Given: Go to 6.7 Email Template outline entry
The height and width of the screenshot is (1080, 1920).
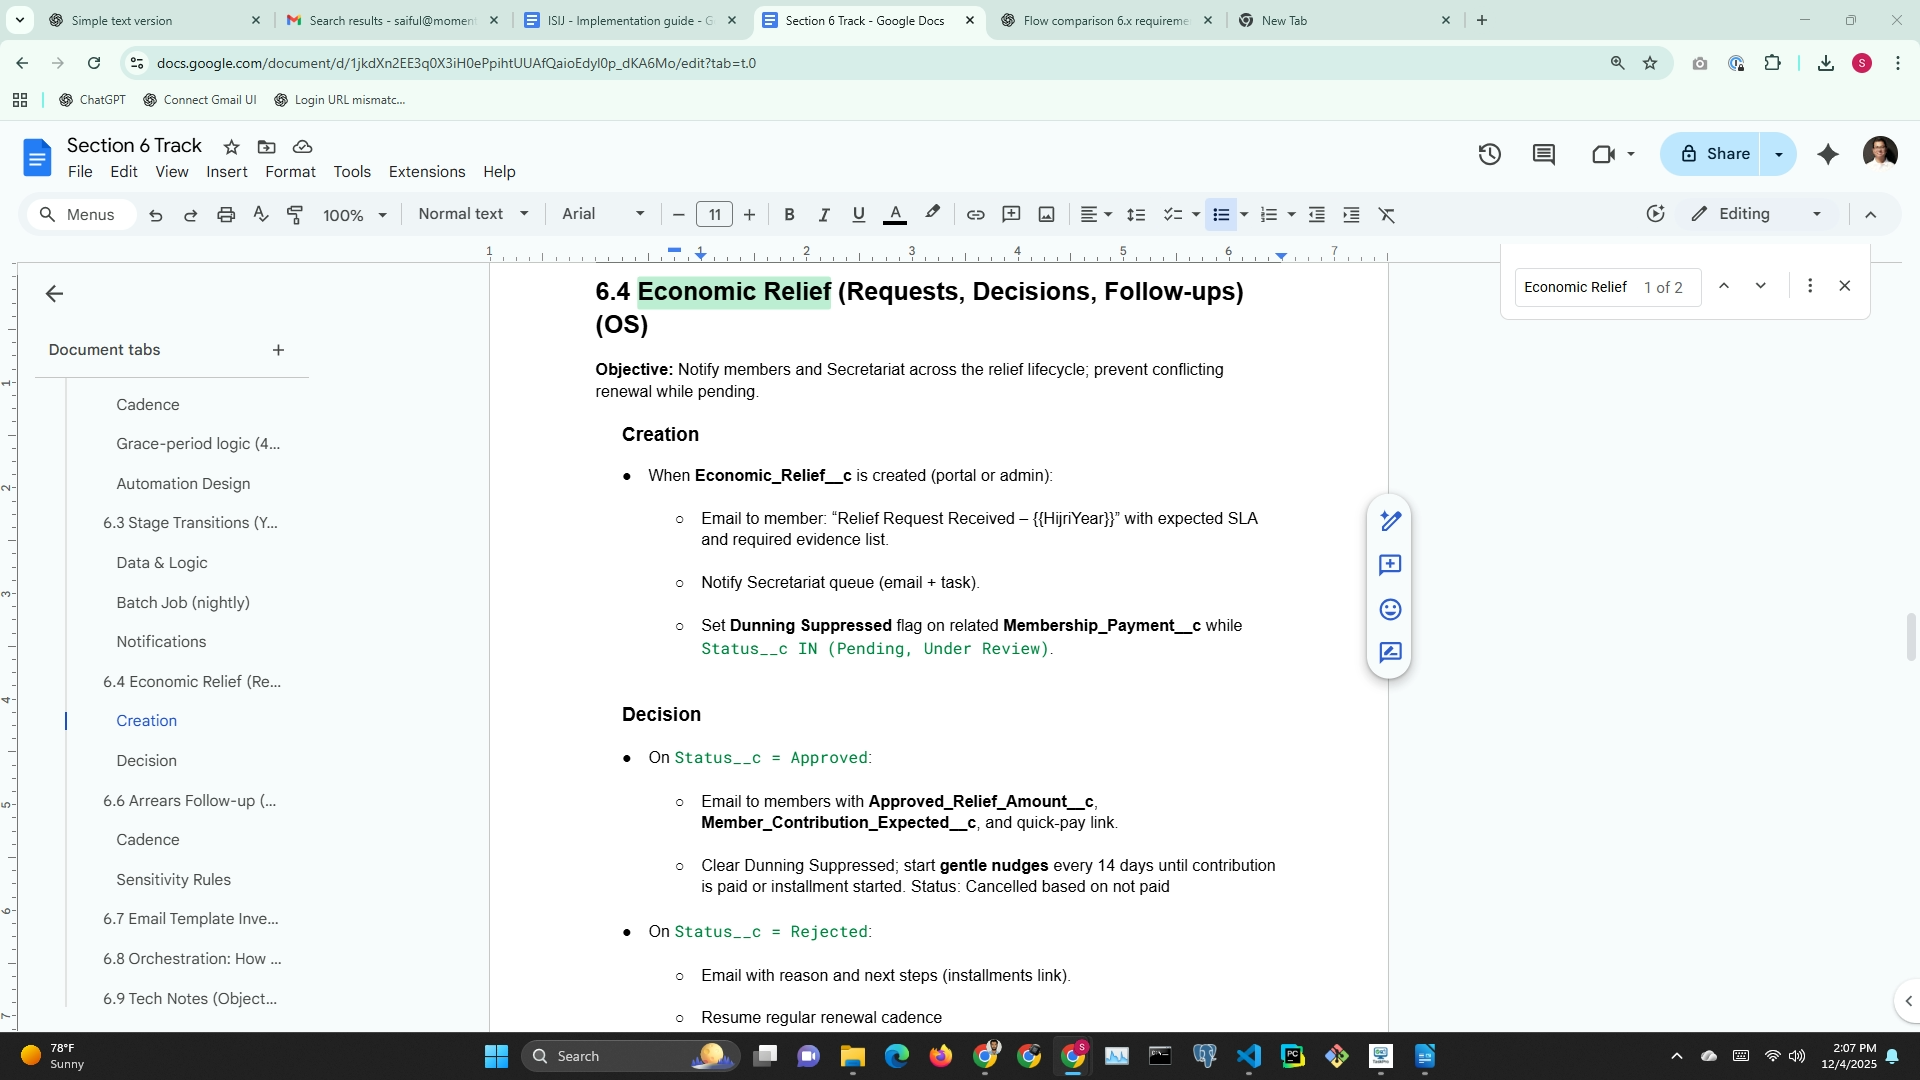Looking at the screenshot, I should pos(190,919).
